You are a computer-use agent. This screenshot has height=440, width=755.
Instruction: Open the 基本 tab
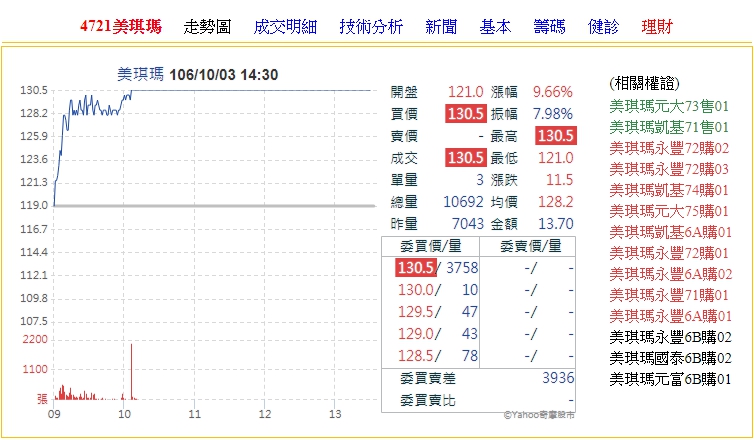tap(495, 26)
